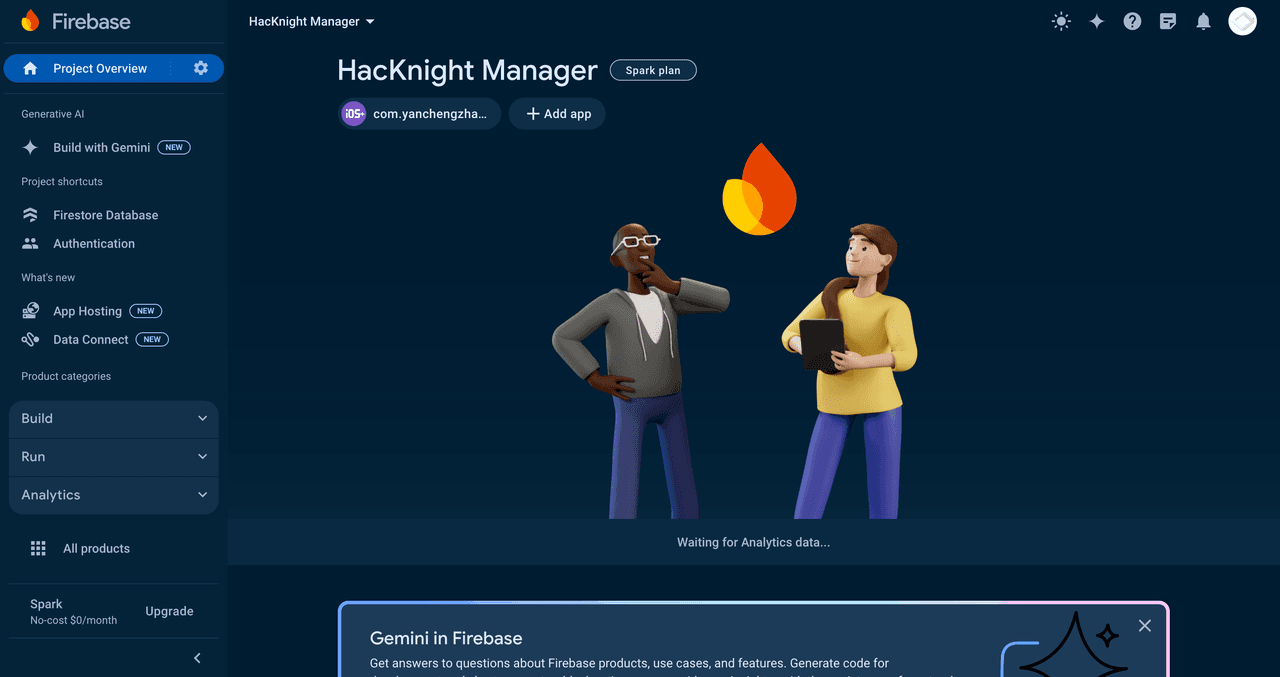The width and height of the screenshot is (1280, 677).
Task: Dismiss the Gemini in Firebase banner
Action: (1145, 626)
